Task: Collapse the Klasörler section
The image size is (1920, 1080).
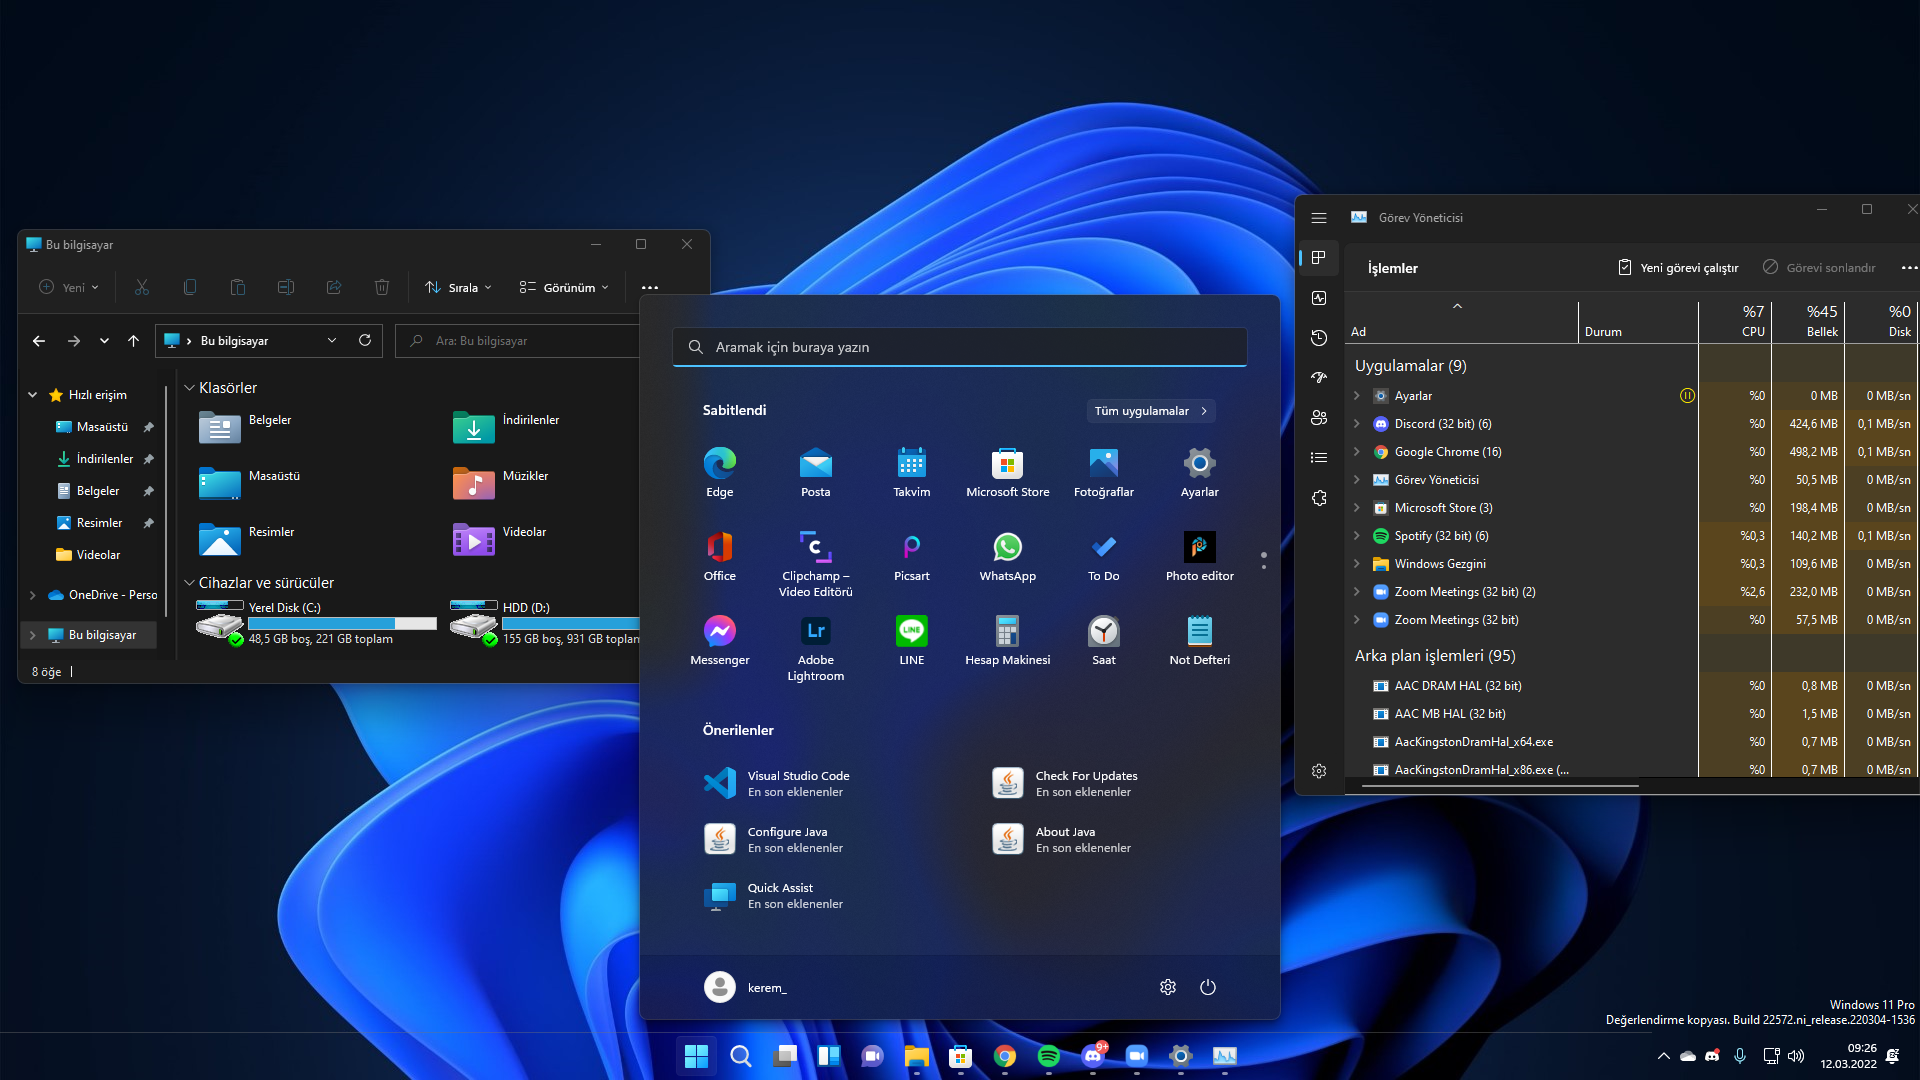Action: pyautogui.click(x=189, y=388)
